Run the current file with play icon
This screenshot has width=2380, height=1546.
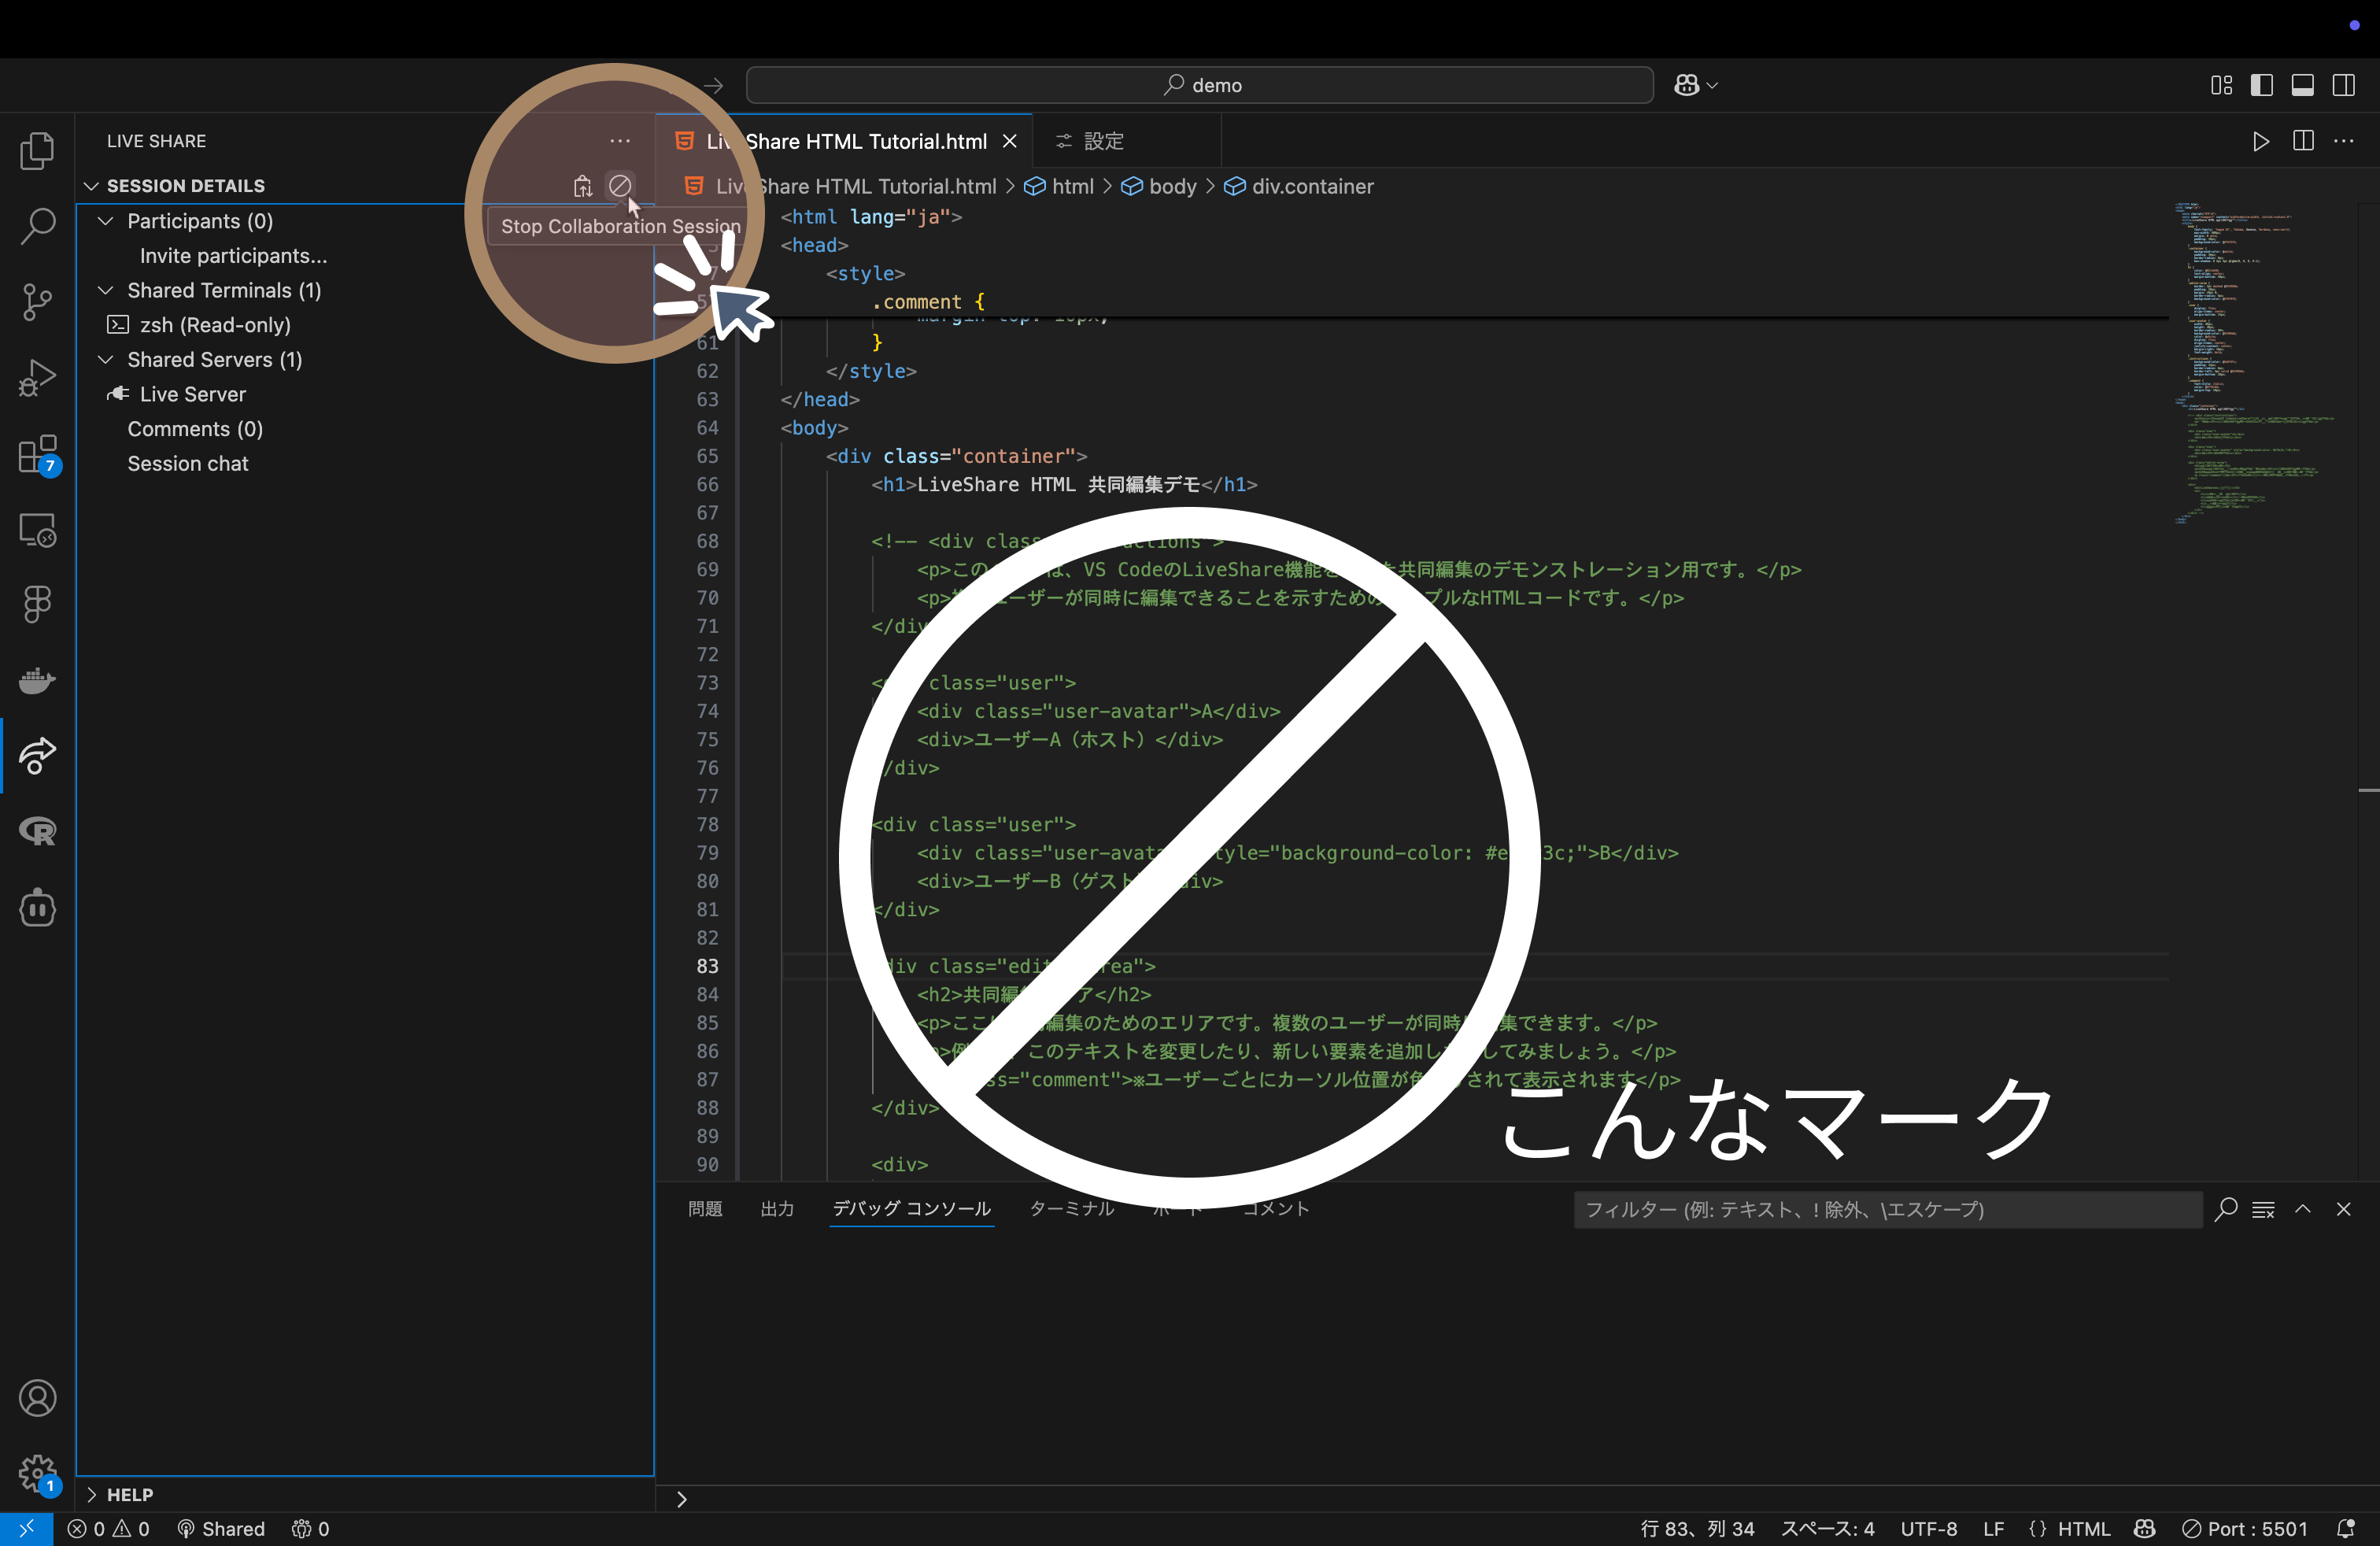[x=2261, y=141]
